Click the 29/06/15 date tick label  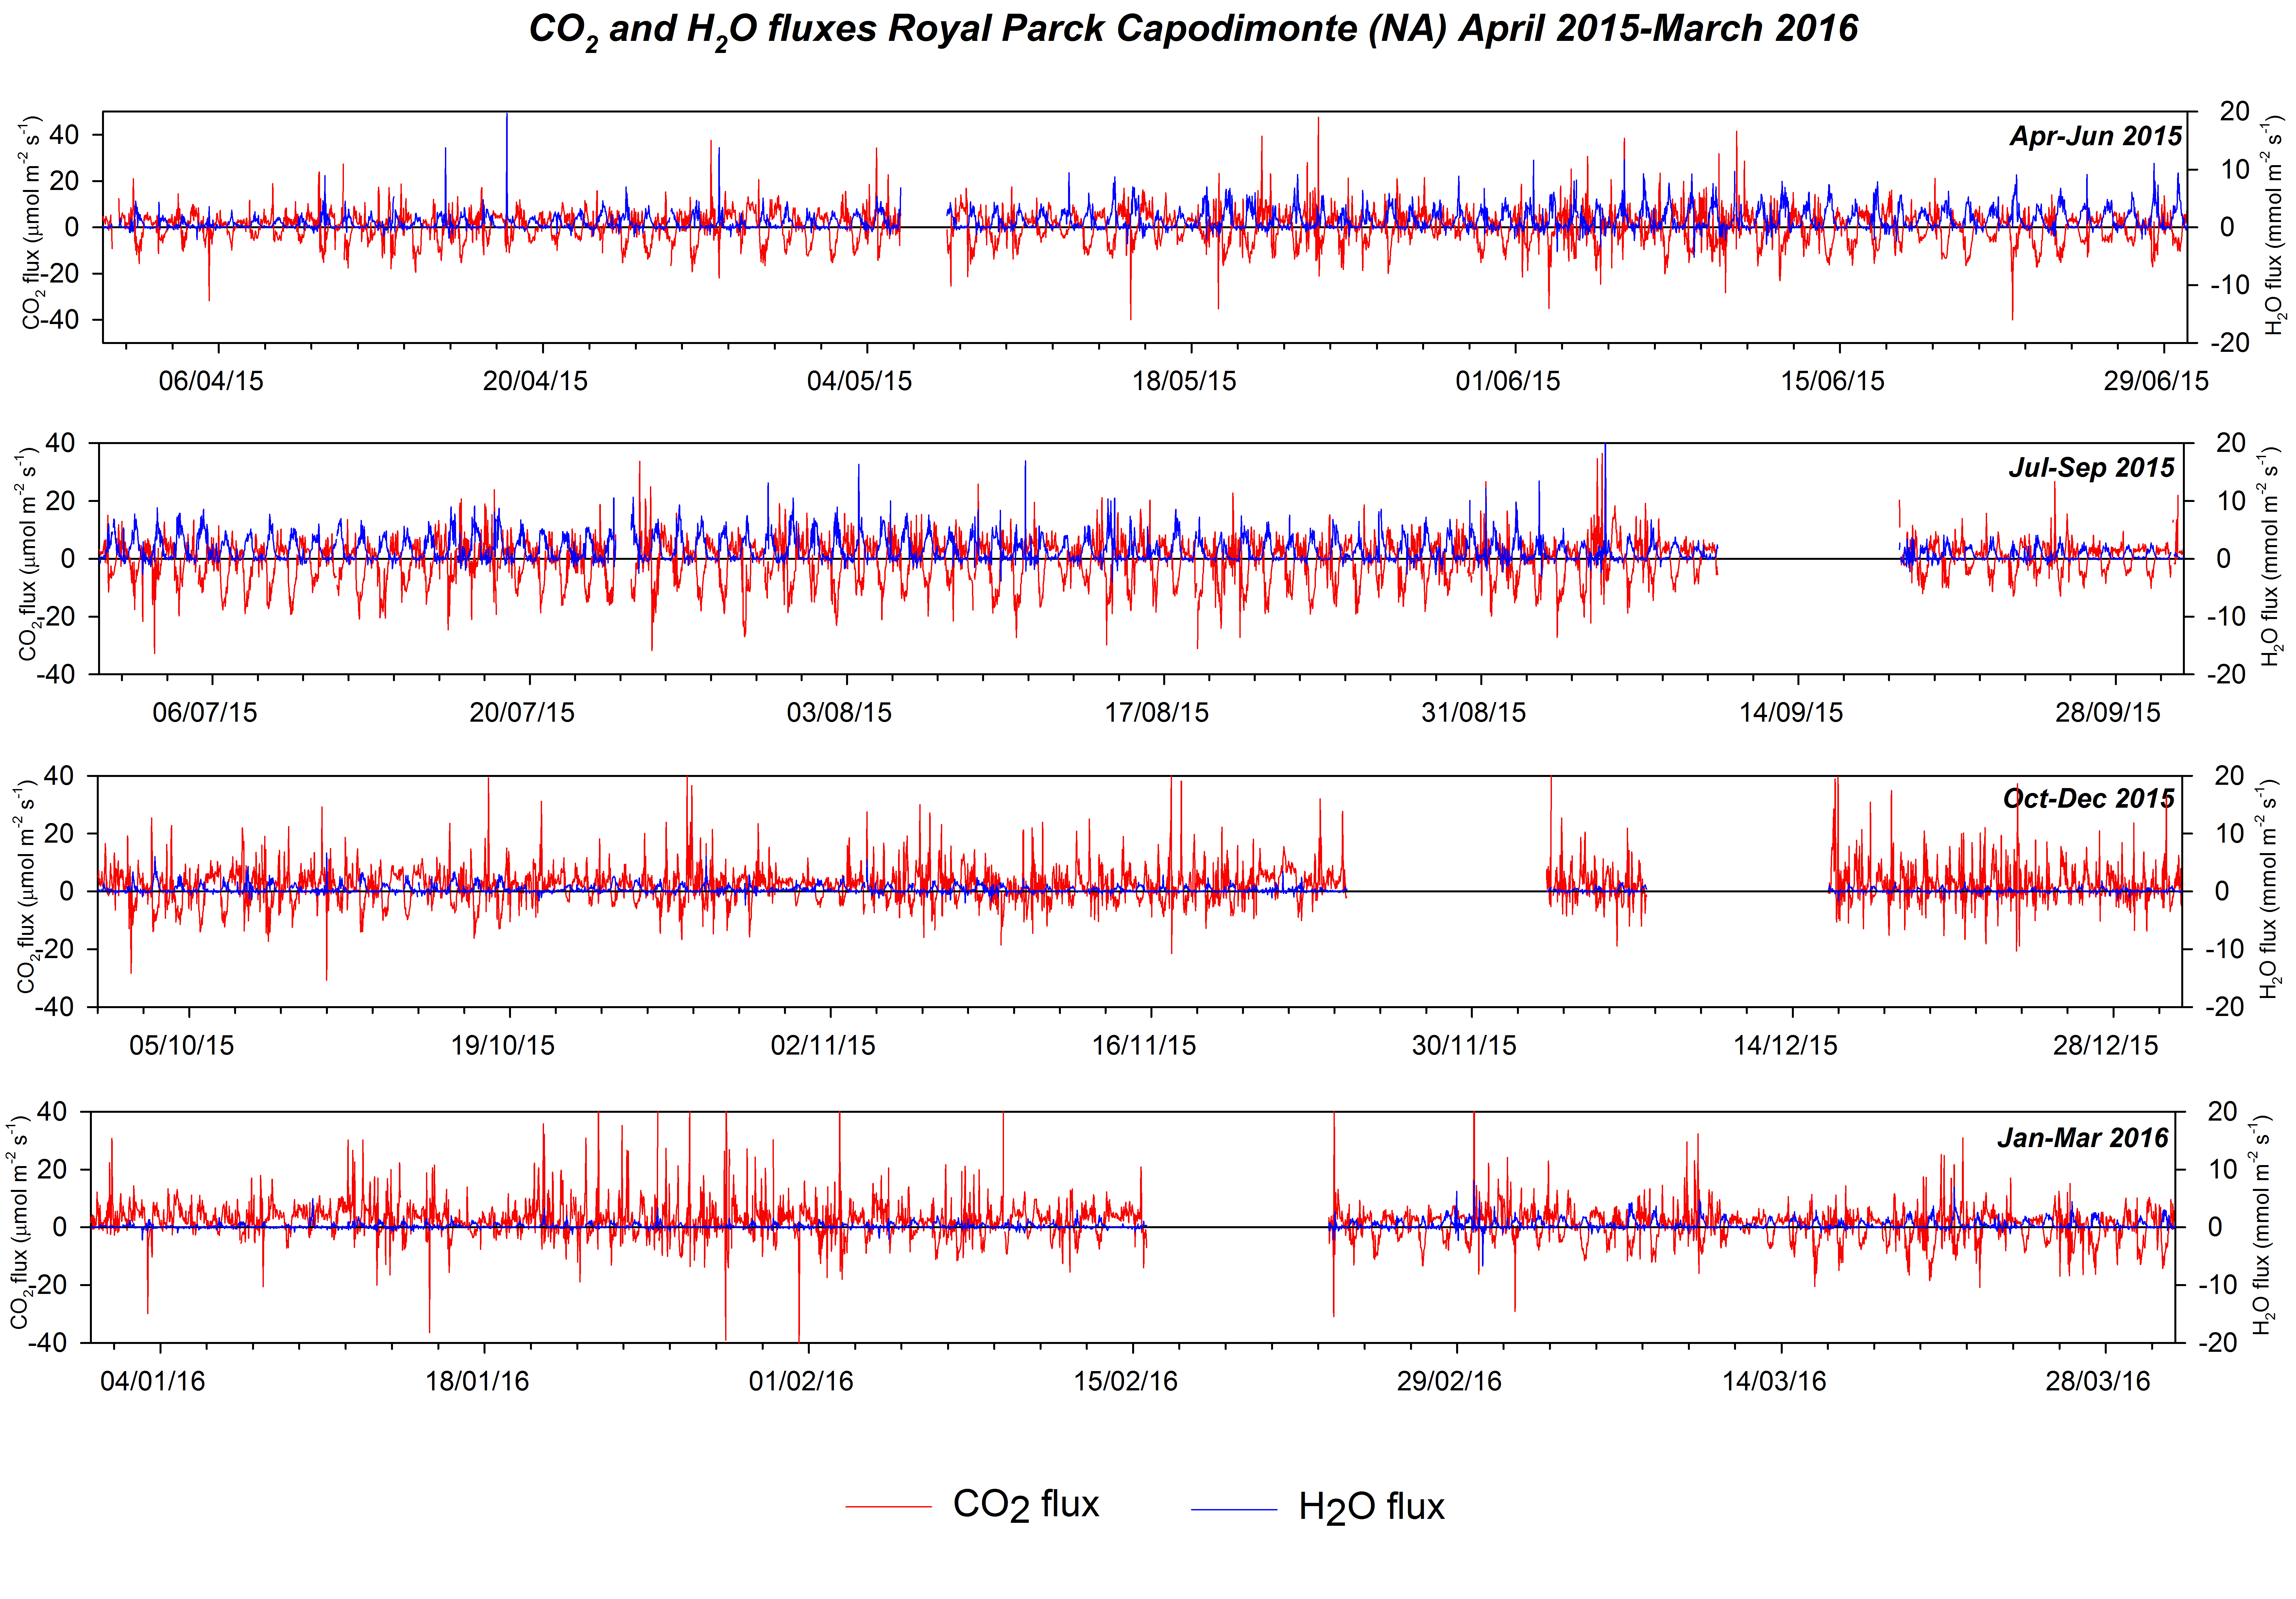[x=2156, y=381]
